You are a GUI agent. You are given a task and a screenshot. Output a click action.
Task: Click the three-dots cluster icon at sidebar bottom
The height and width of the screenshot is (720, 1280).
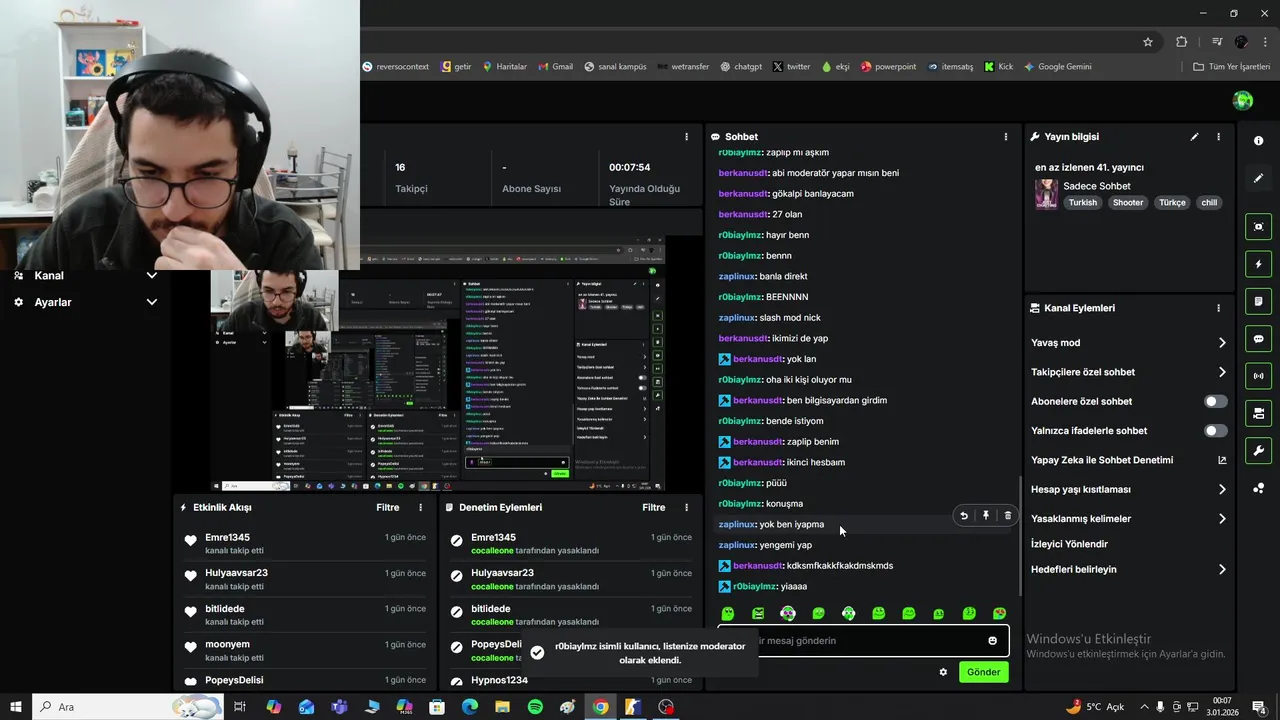click(x=1258, y=488)
